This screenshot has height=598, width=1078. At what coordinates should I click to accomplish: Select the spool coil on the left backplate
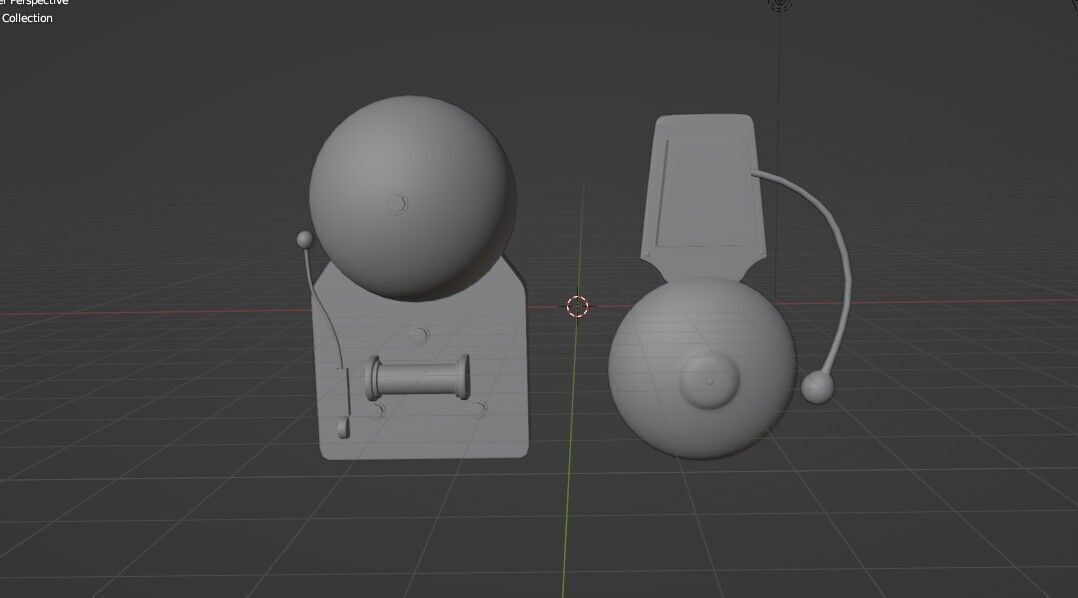coord(418,378)
